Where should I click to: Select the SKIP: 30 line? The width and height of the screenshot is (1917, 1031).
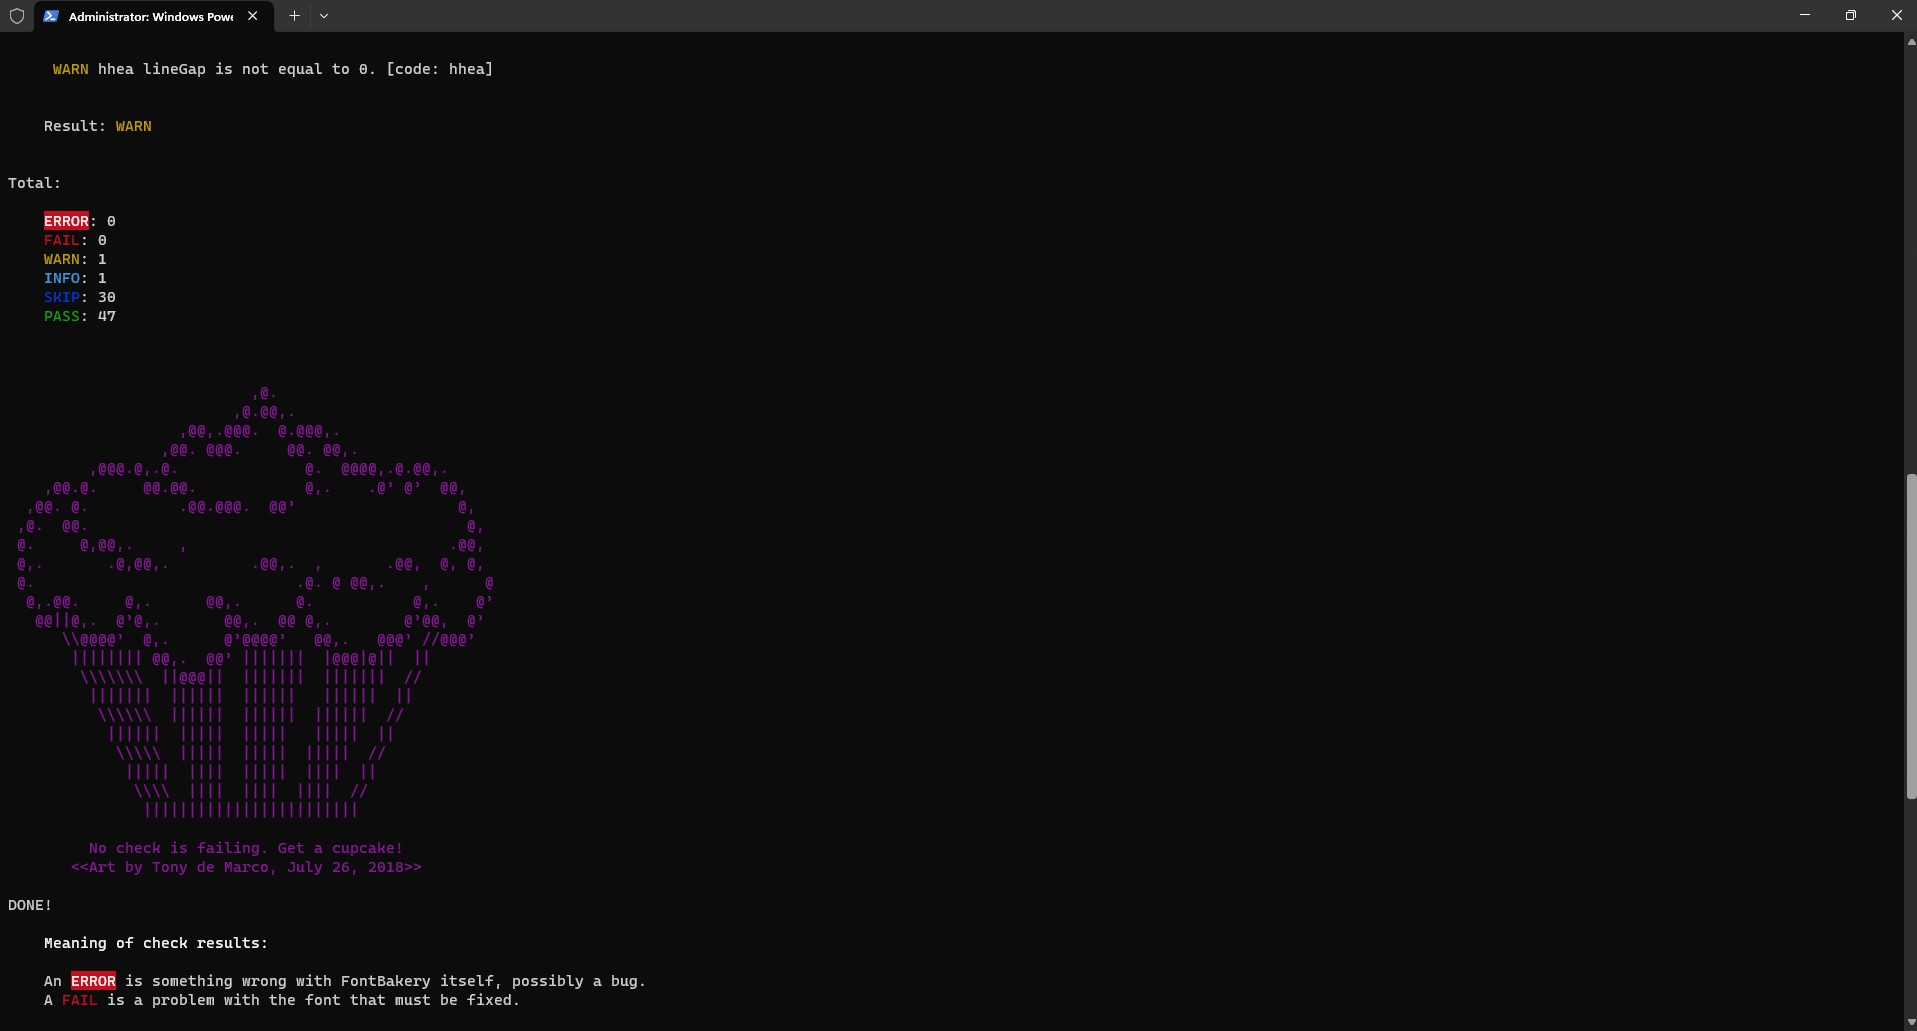tap(79, 297)
